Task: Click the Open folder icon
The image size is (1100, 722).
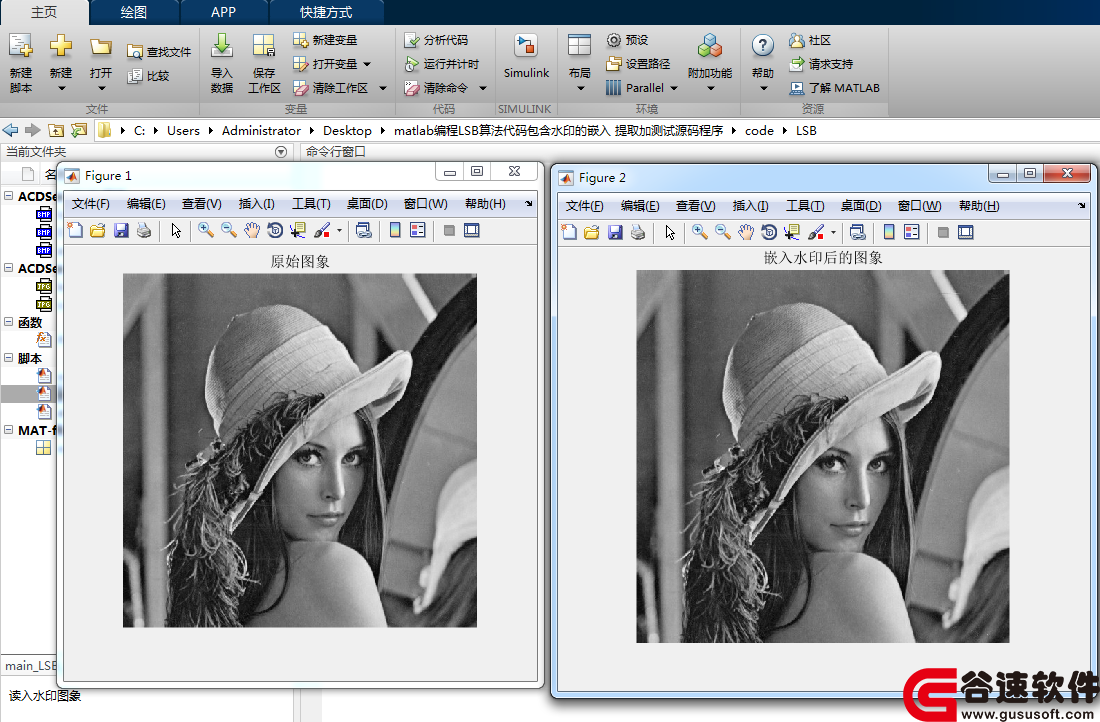Action: (x=101, y=47)
